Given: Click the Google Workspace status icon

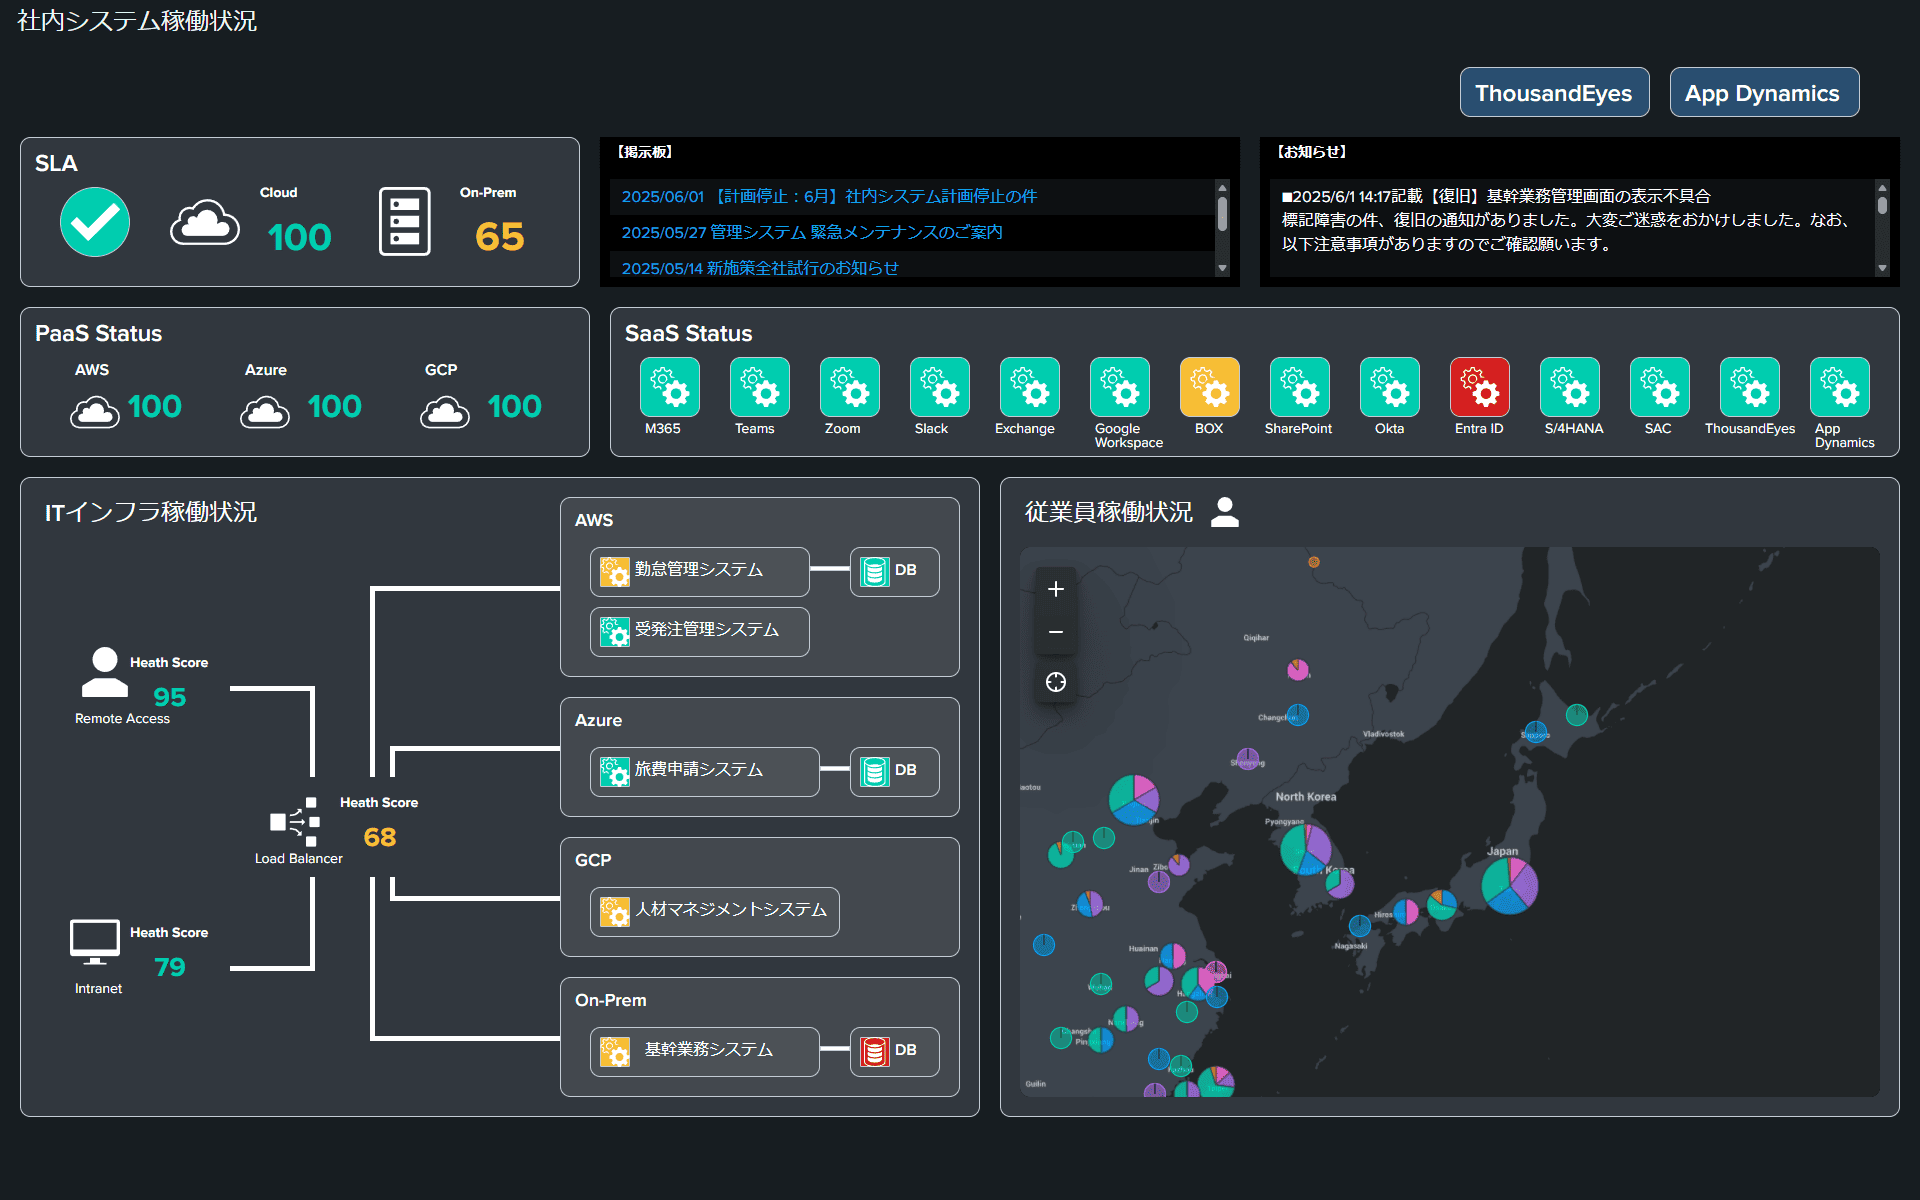Looking at the screenshot, I should (1119, 388).
